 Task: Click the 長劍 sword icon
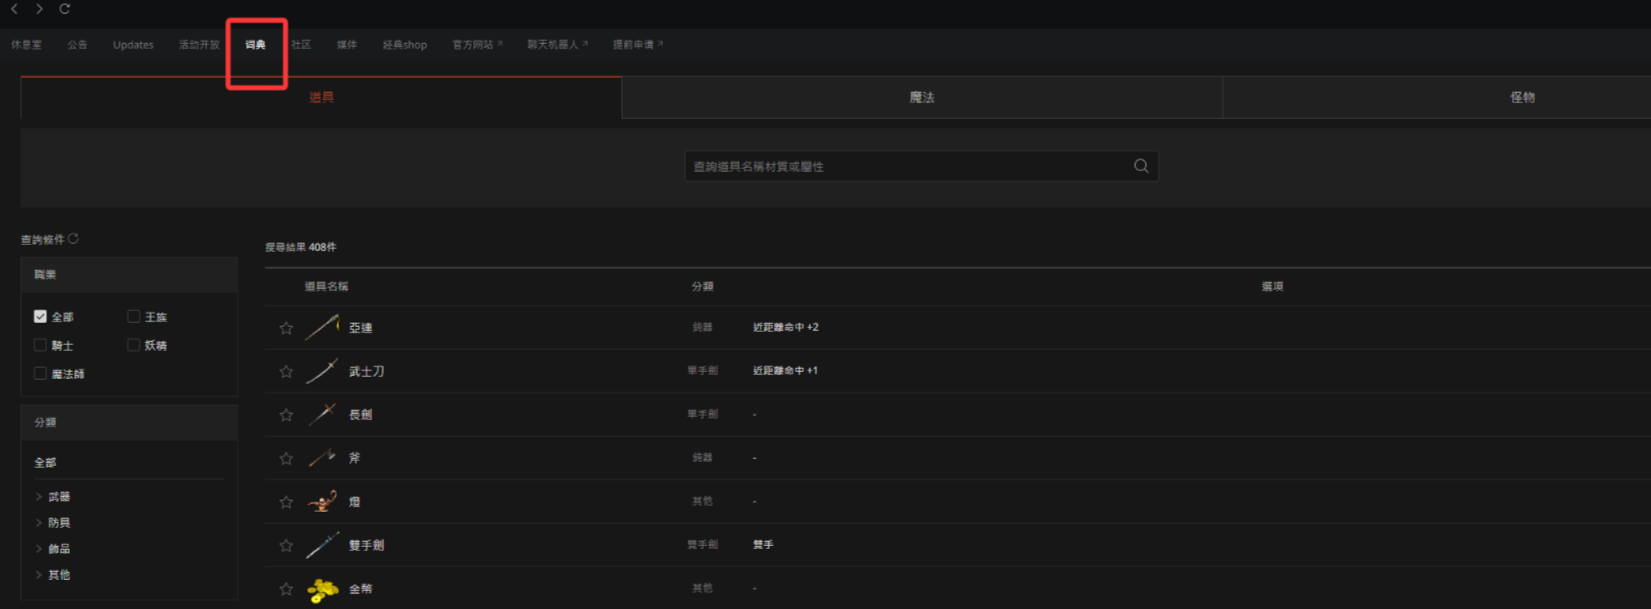(x=322, y=414)
